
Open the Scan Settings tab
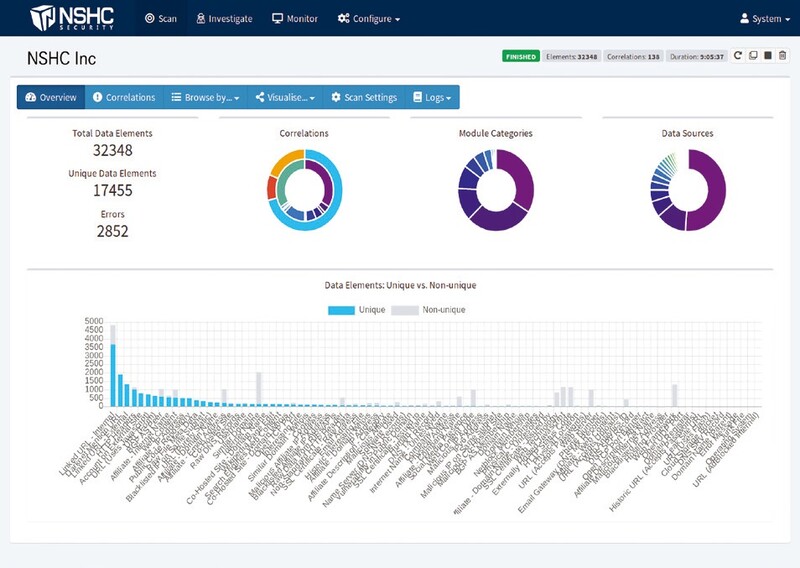click(364, 97)
